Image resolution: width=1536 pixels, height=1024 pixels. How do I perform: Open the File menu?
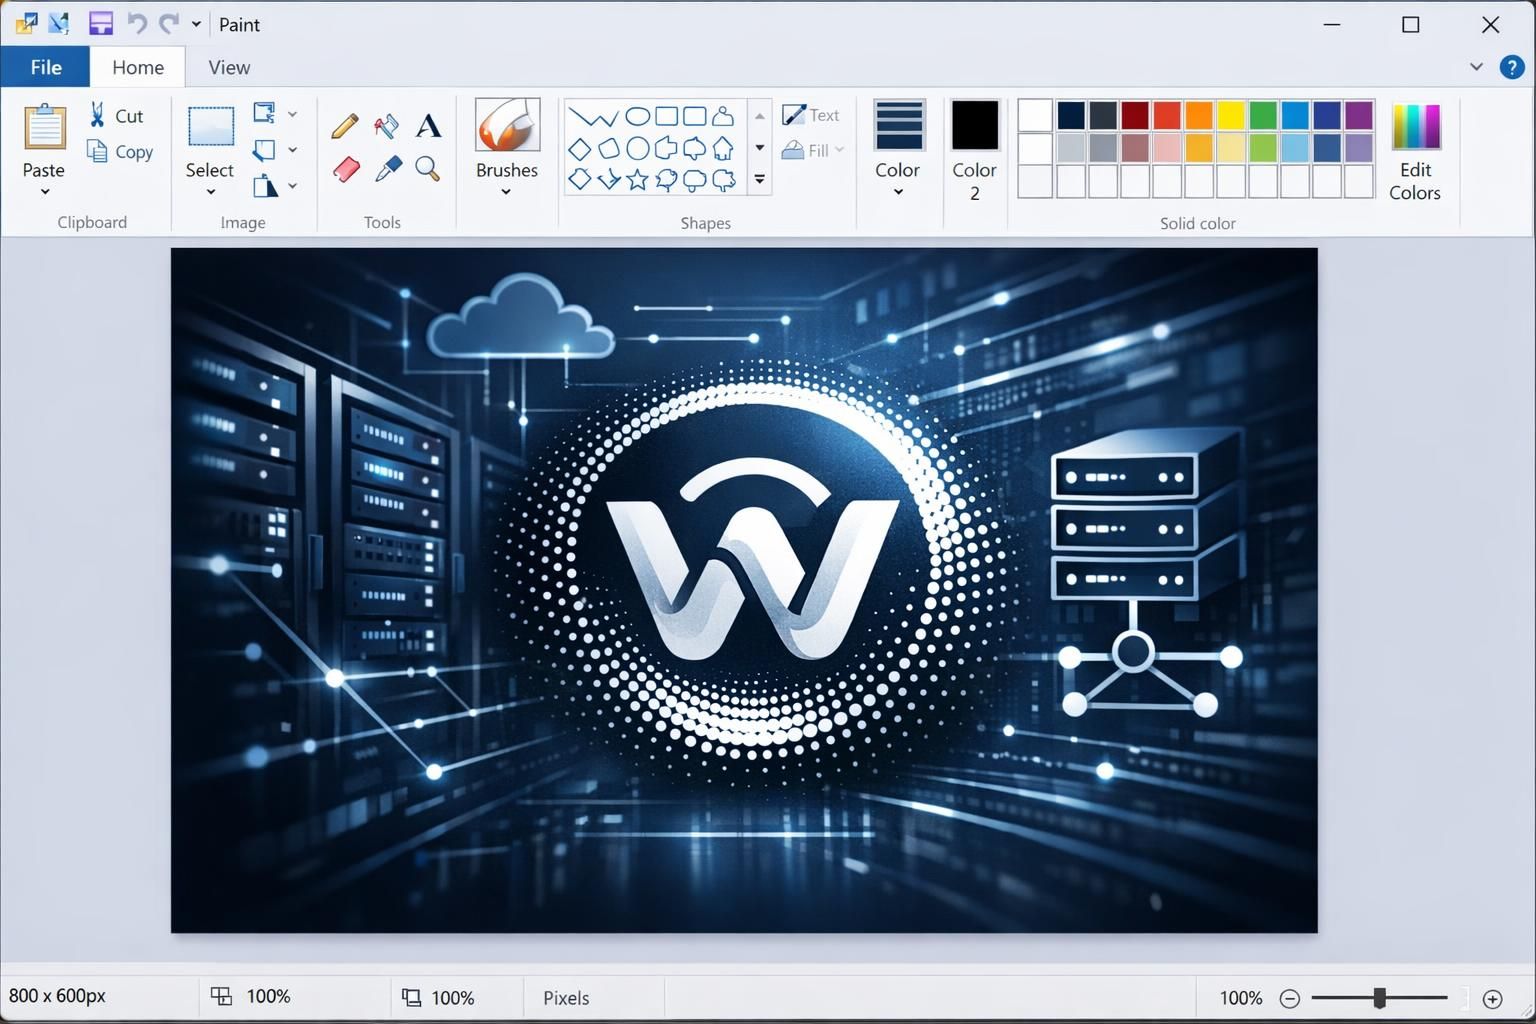(x=46, y=67)
